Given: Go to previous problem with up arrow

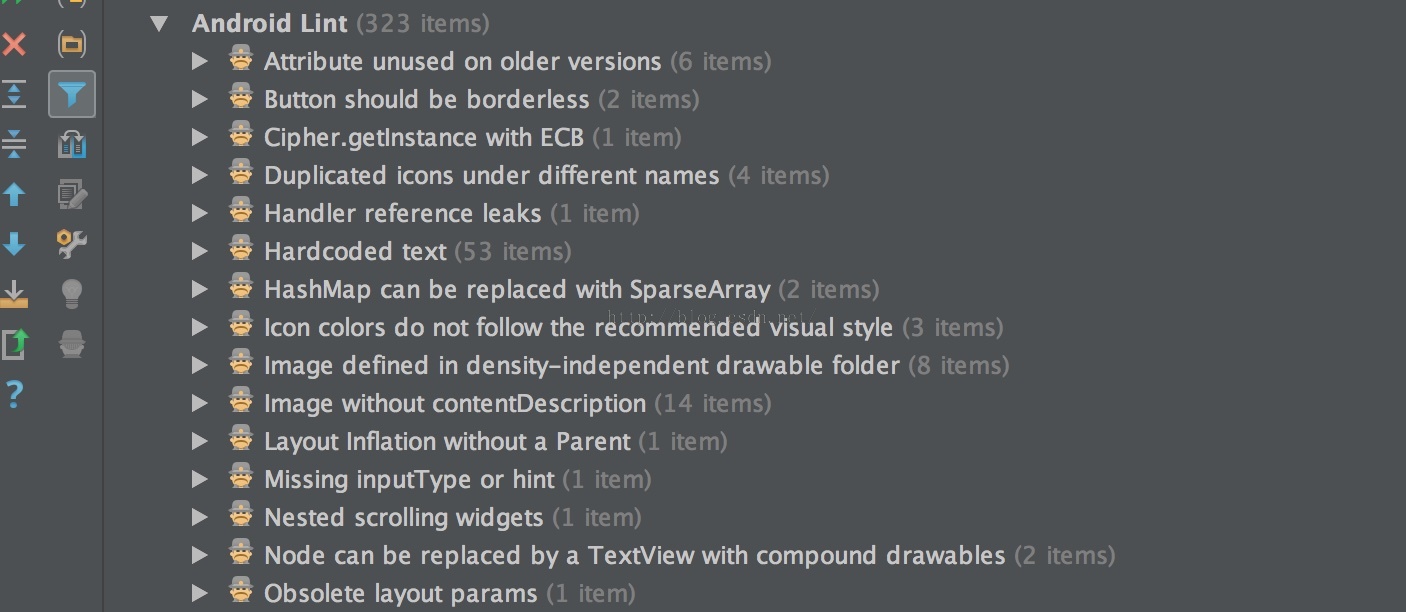Looking at the screenshot, I should point(14,194).
